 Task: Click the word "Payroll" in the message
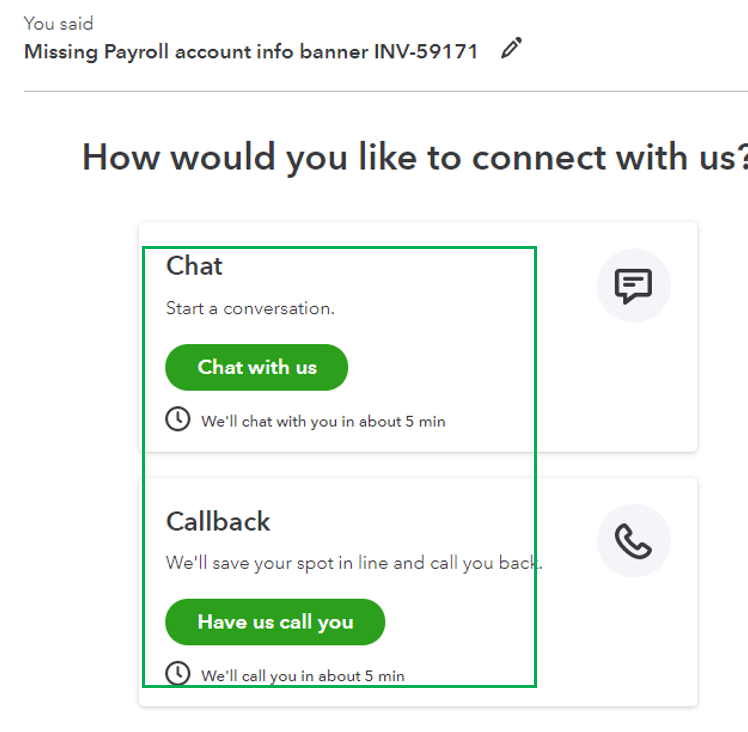[x=135, y=51]
